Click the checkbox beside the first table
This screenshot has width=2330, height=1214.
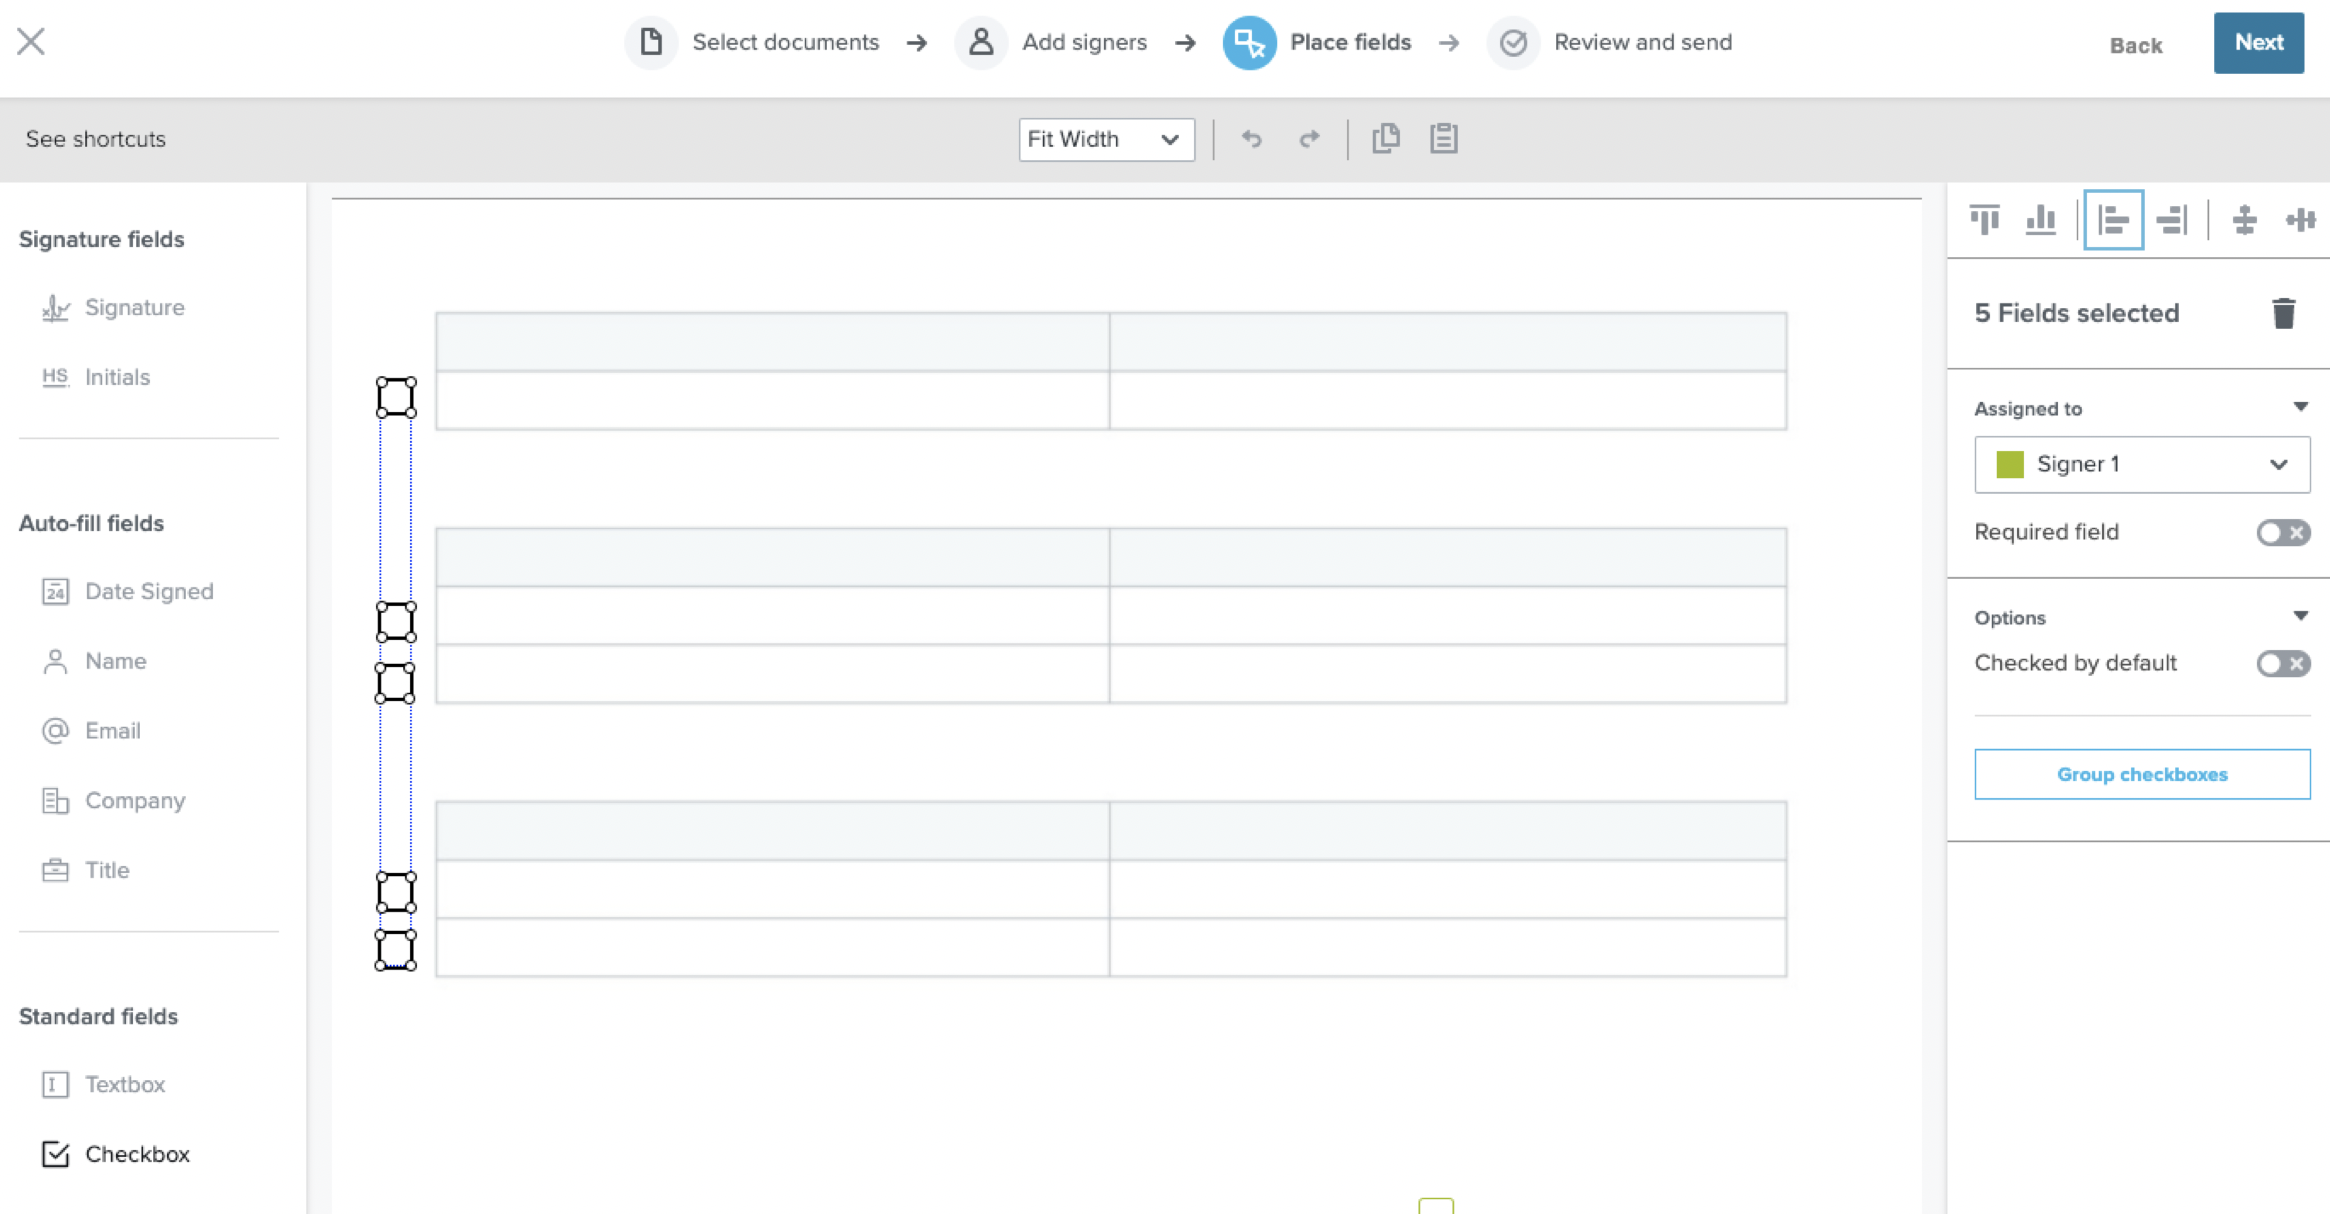click(396, 397)
